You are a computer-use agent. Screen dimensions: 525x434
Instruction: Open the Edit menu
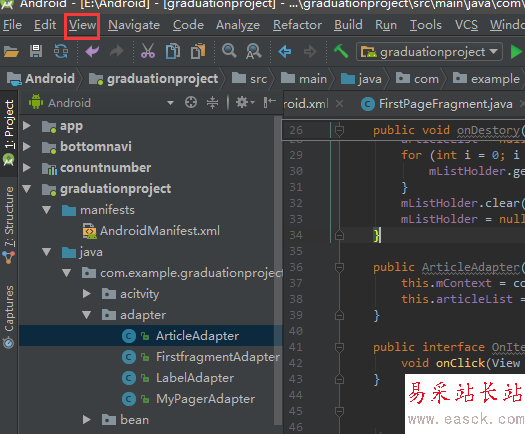coord(45,25)
